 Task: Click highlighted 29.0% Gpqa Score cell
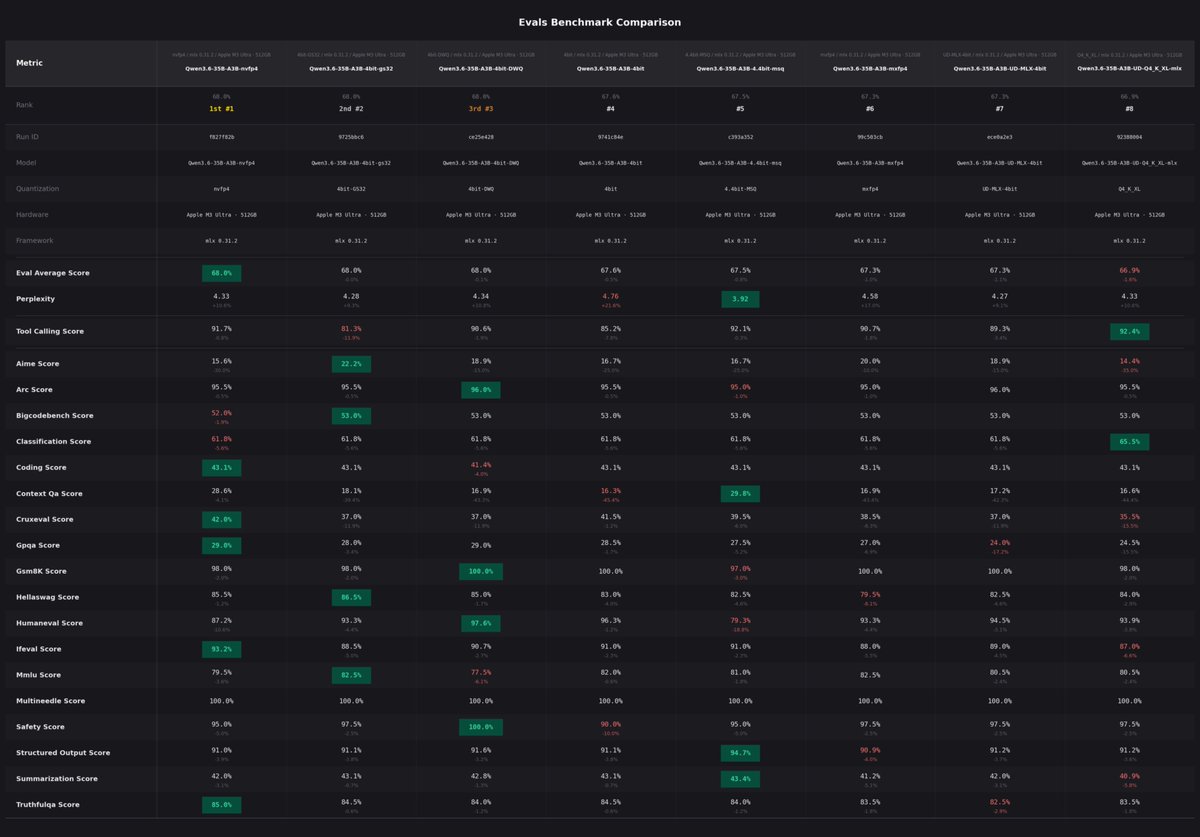tap(221, 546)
